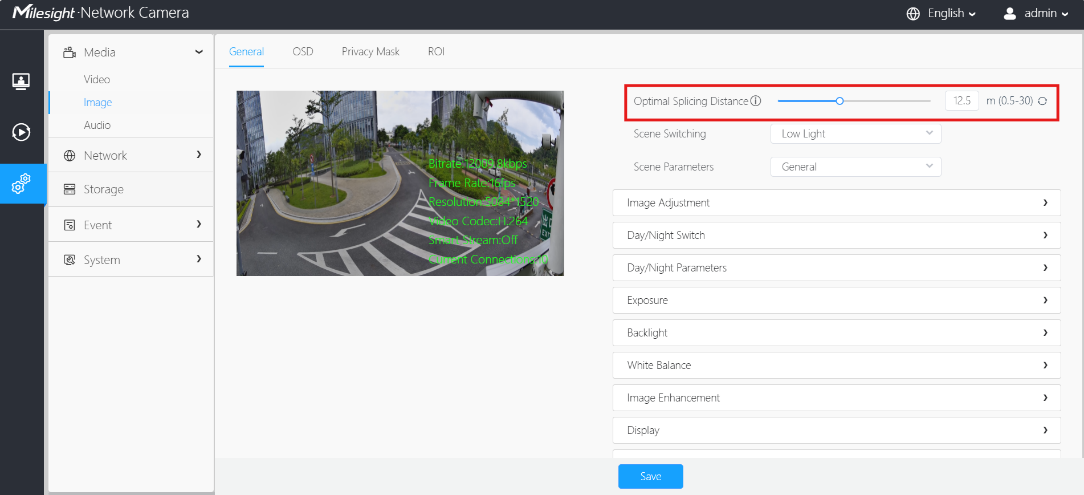Switch to the ROI tab
Viewport: 1084px width, 495px height.
click(x=436, y=52)
